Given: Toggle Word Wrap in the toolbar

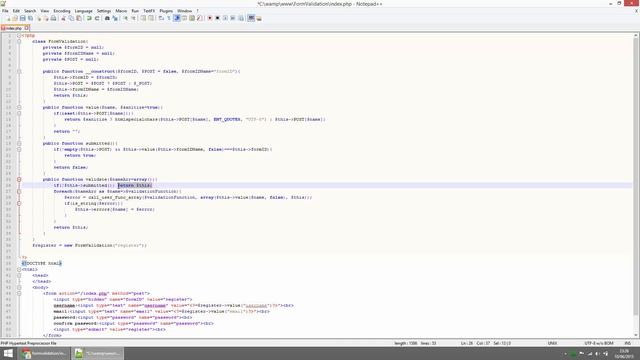Looking at the screenshot, I should [x=161, y=18].
